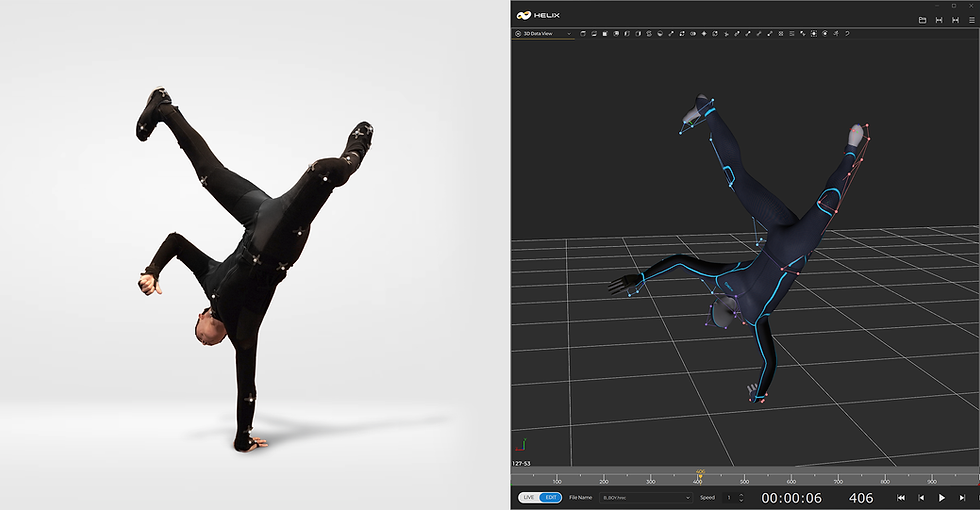Screen dimensions: 980x510
Task: Click the highlighted boxed-dot toolbar icon
Action: [x=814, y=34]
